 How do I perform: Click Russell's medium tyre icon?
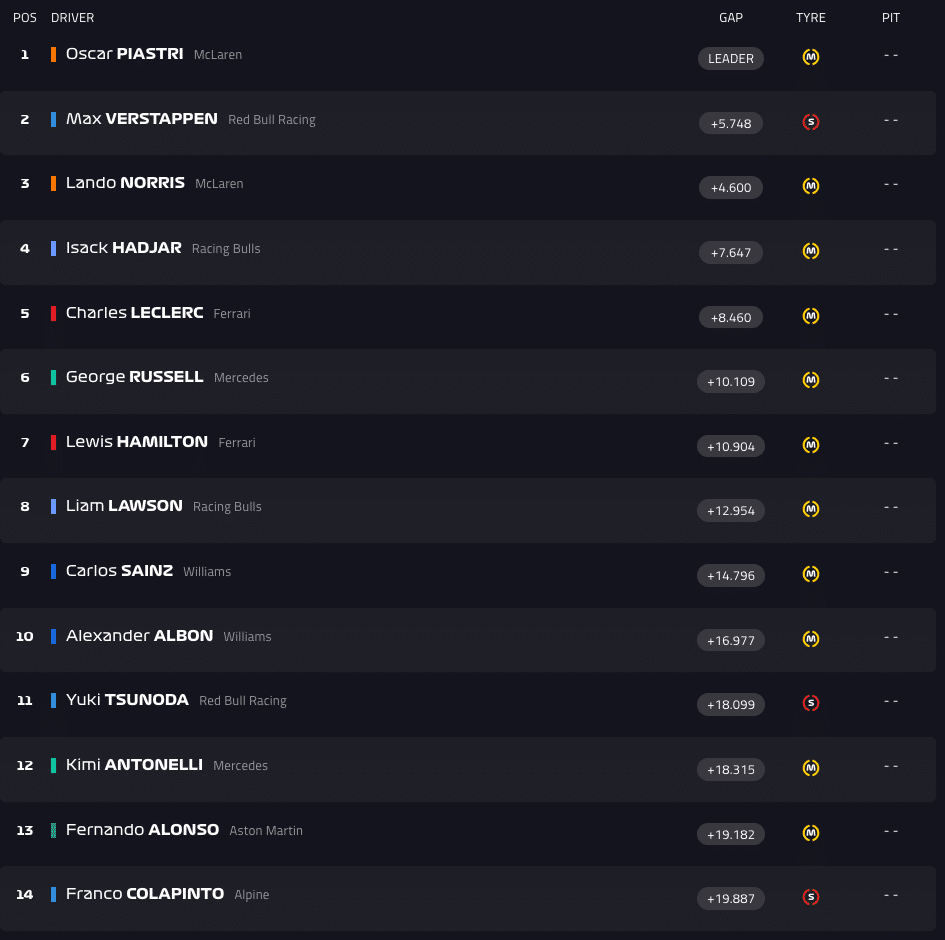pyautogui.click(x=811, y=380)
